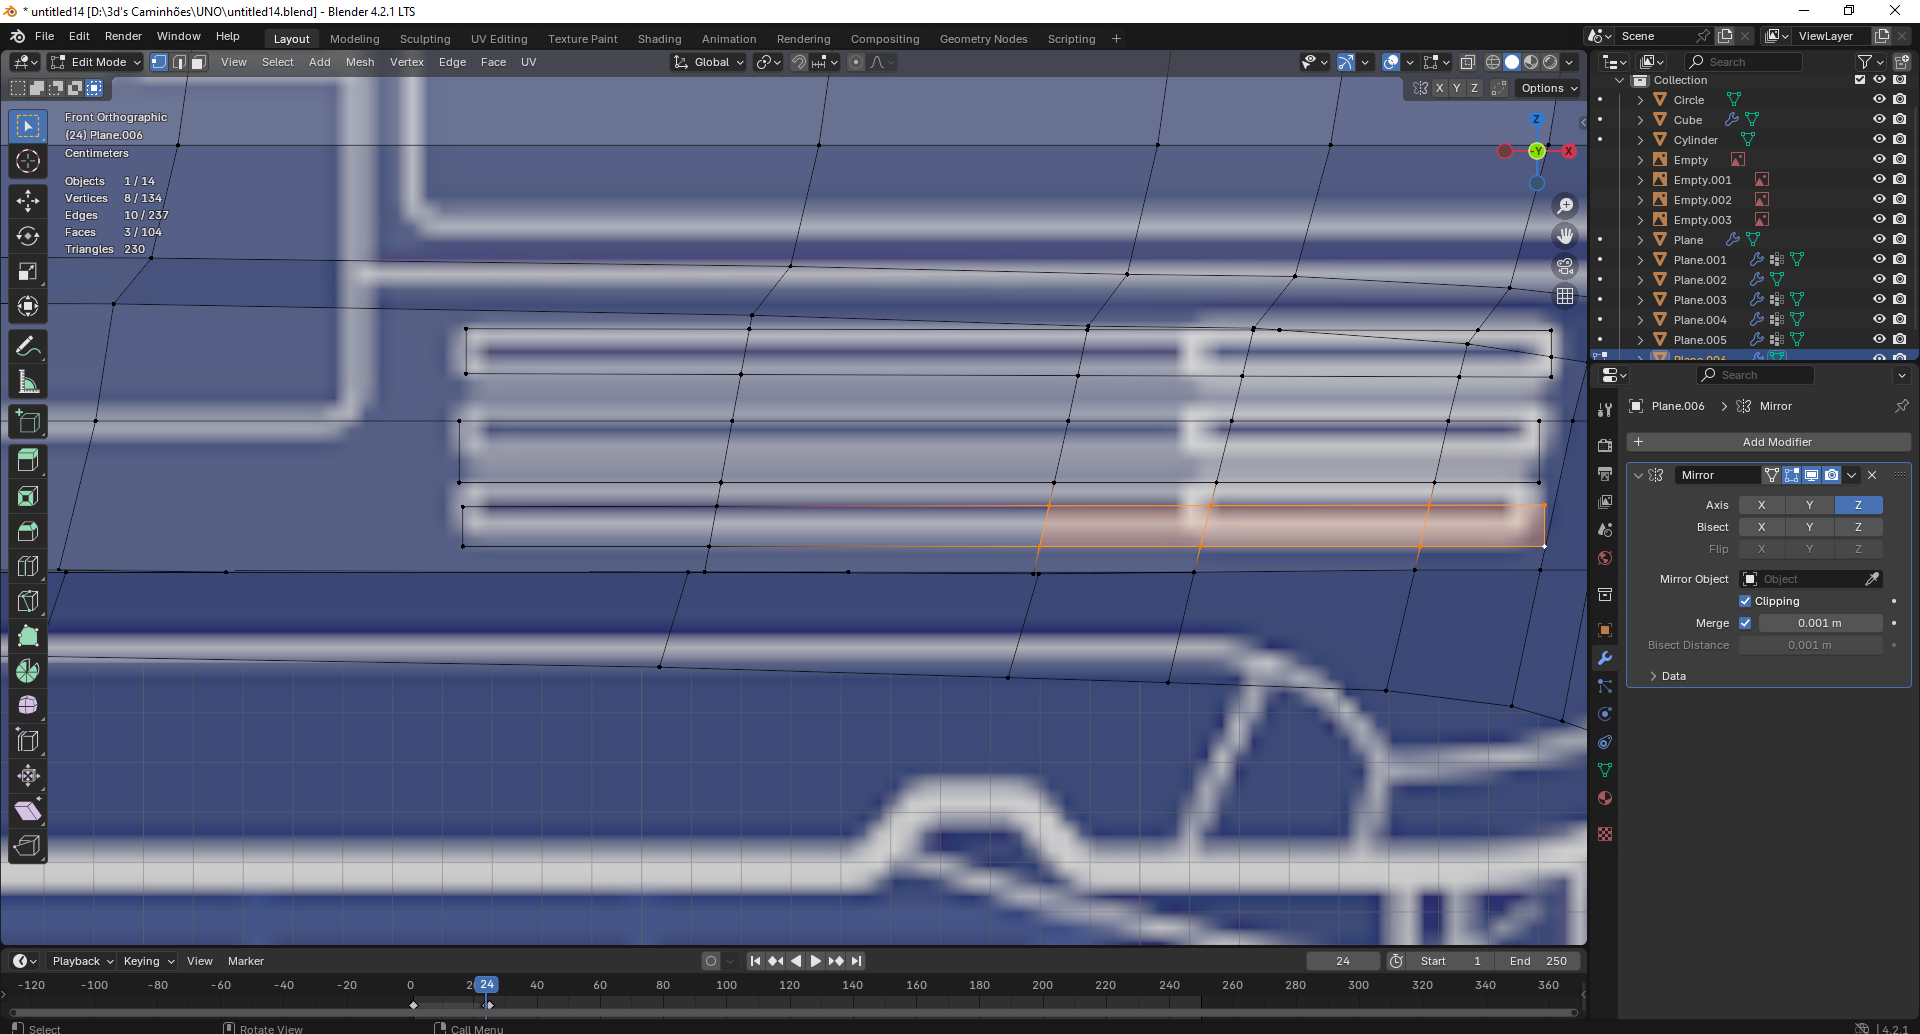The height and width of the screenshot is (1034, 1920).
Task: Disable Mirror Axis Z
Action: pos(1859,505)
